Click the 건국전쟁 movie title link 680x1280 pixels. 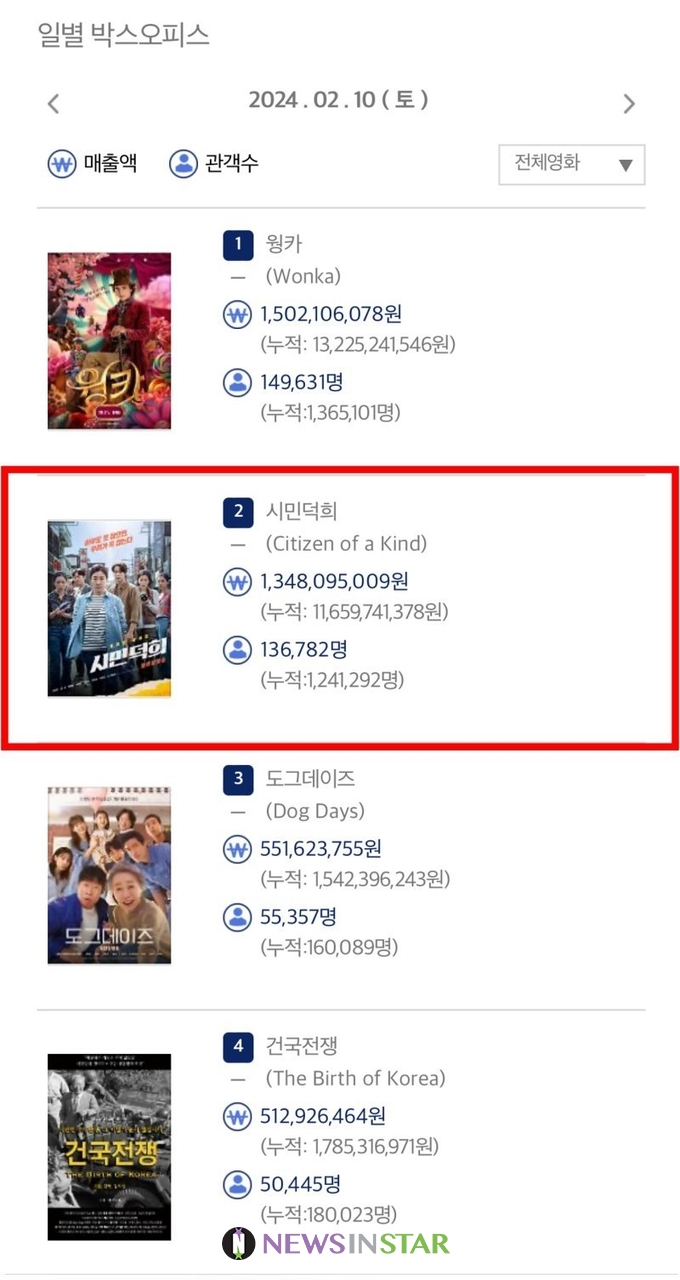[x=301, y=1046]
